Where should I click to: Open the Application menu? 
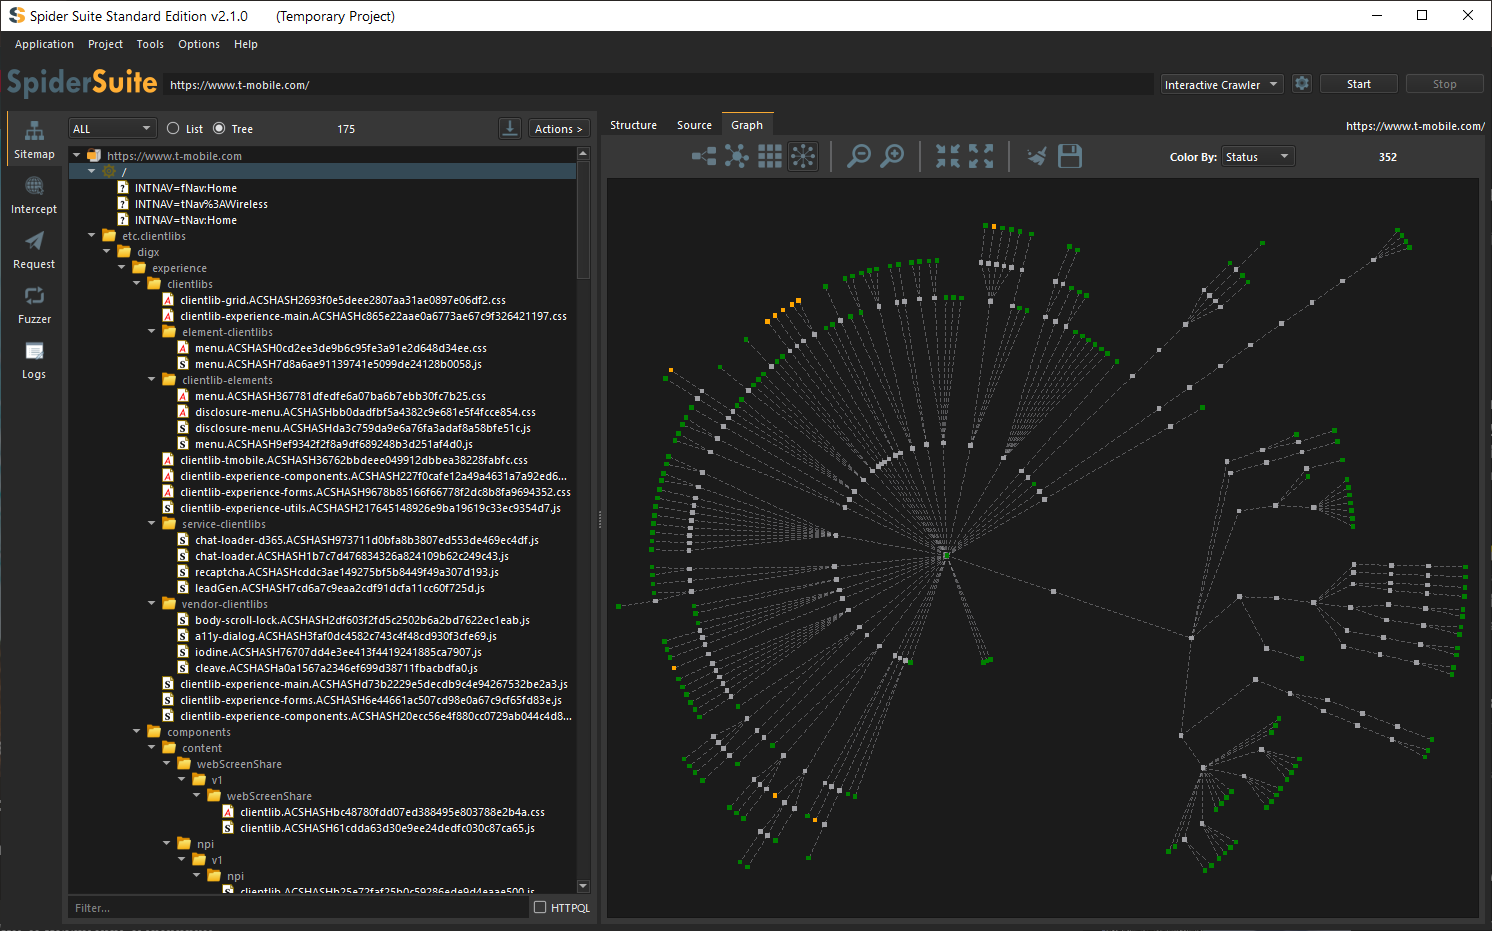coord(44,44)
